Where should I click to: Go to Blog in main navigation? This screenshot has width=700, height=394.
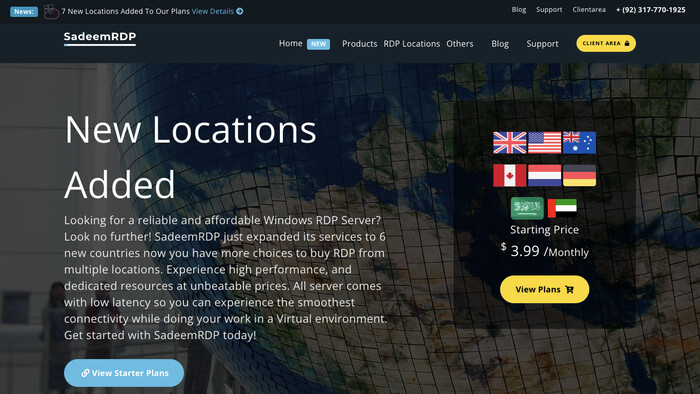point(500,44)
